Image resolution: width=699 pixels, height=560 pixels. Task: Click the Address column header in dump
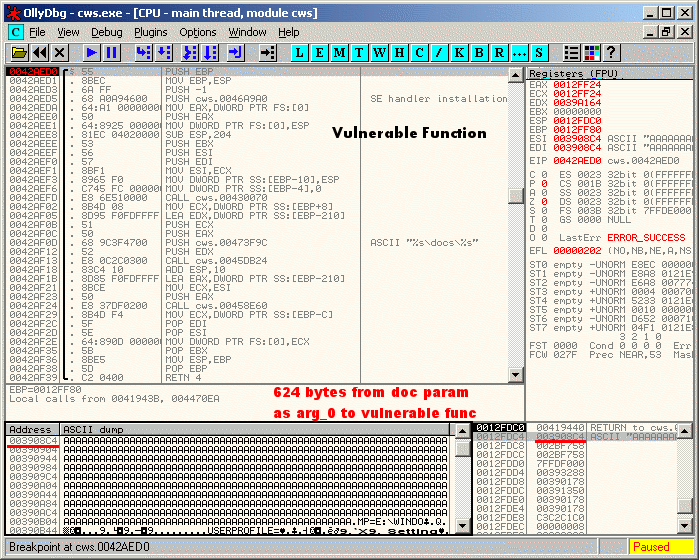pyautogui.click(x=33, y=429)
